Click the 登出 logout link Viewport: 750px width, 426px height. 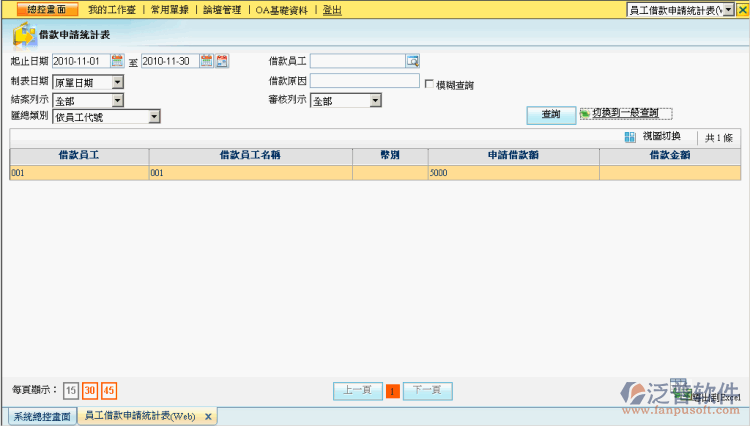[332, 10]
